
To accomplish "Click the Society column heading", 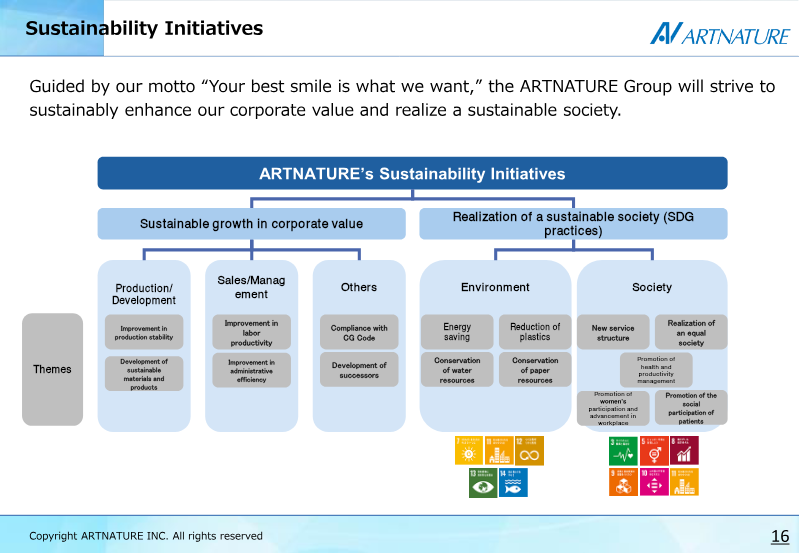I will [x=652, y=287].
